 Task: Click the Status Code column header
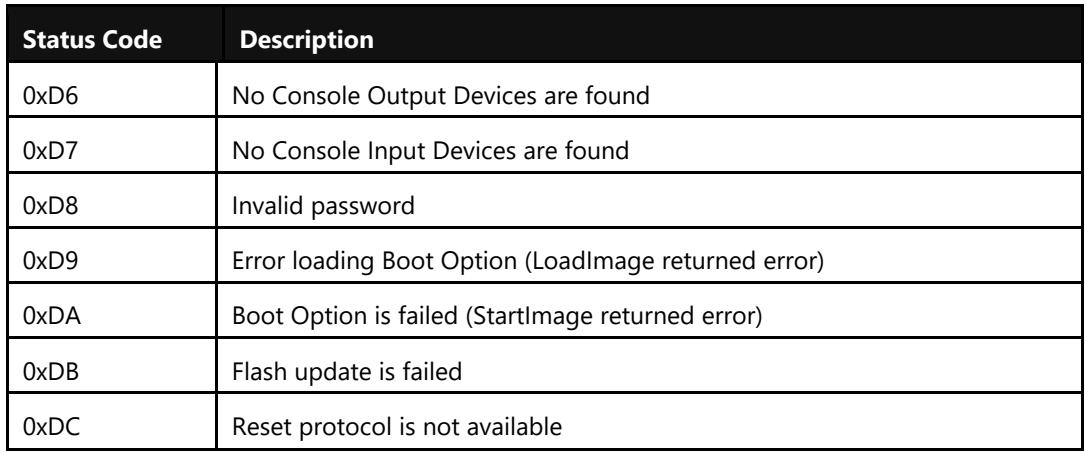pos(93,39)
